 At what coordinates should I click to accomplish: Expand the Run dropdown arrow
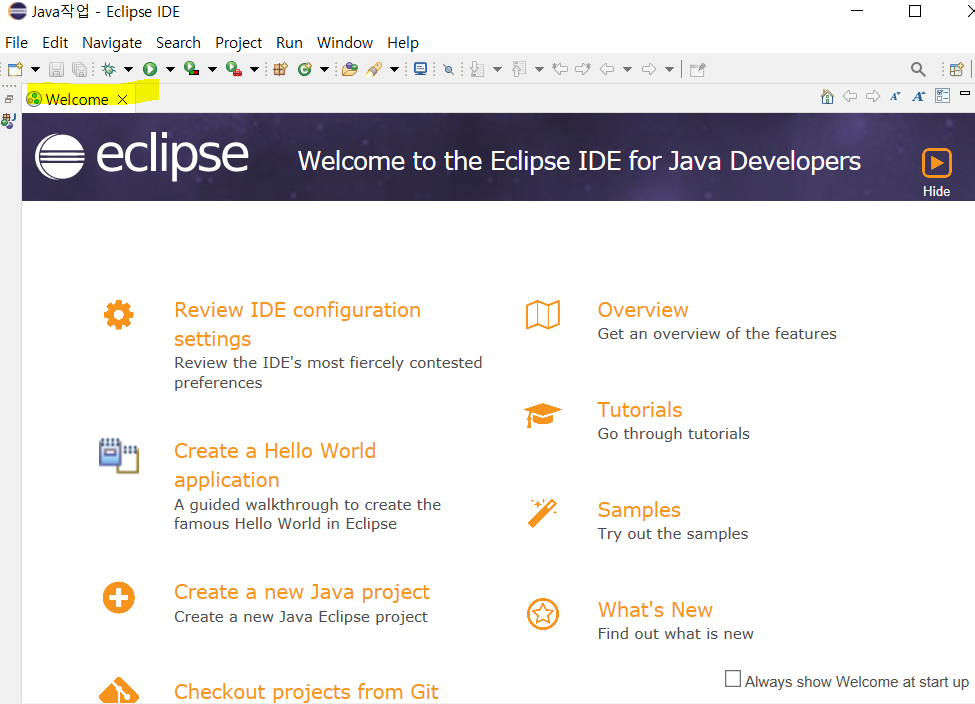[170, 69]
